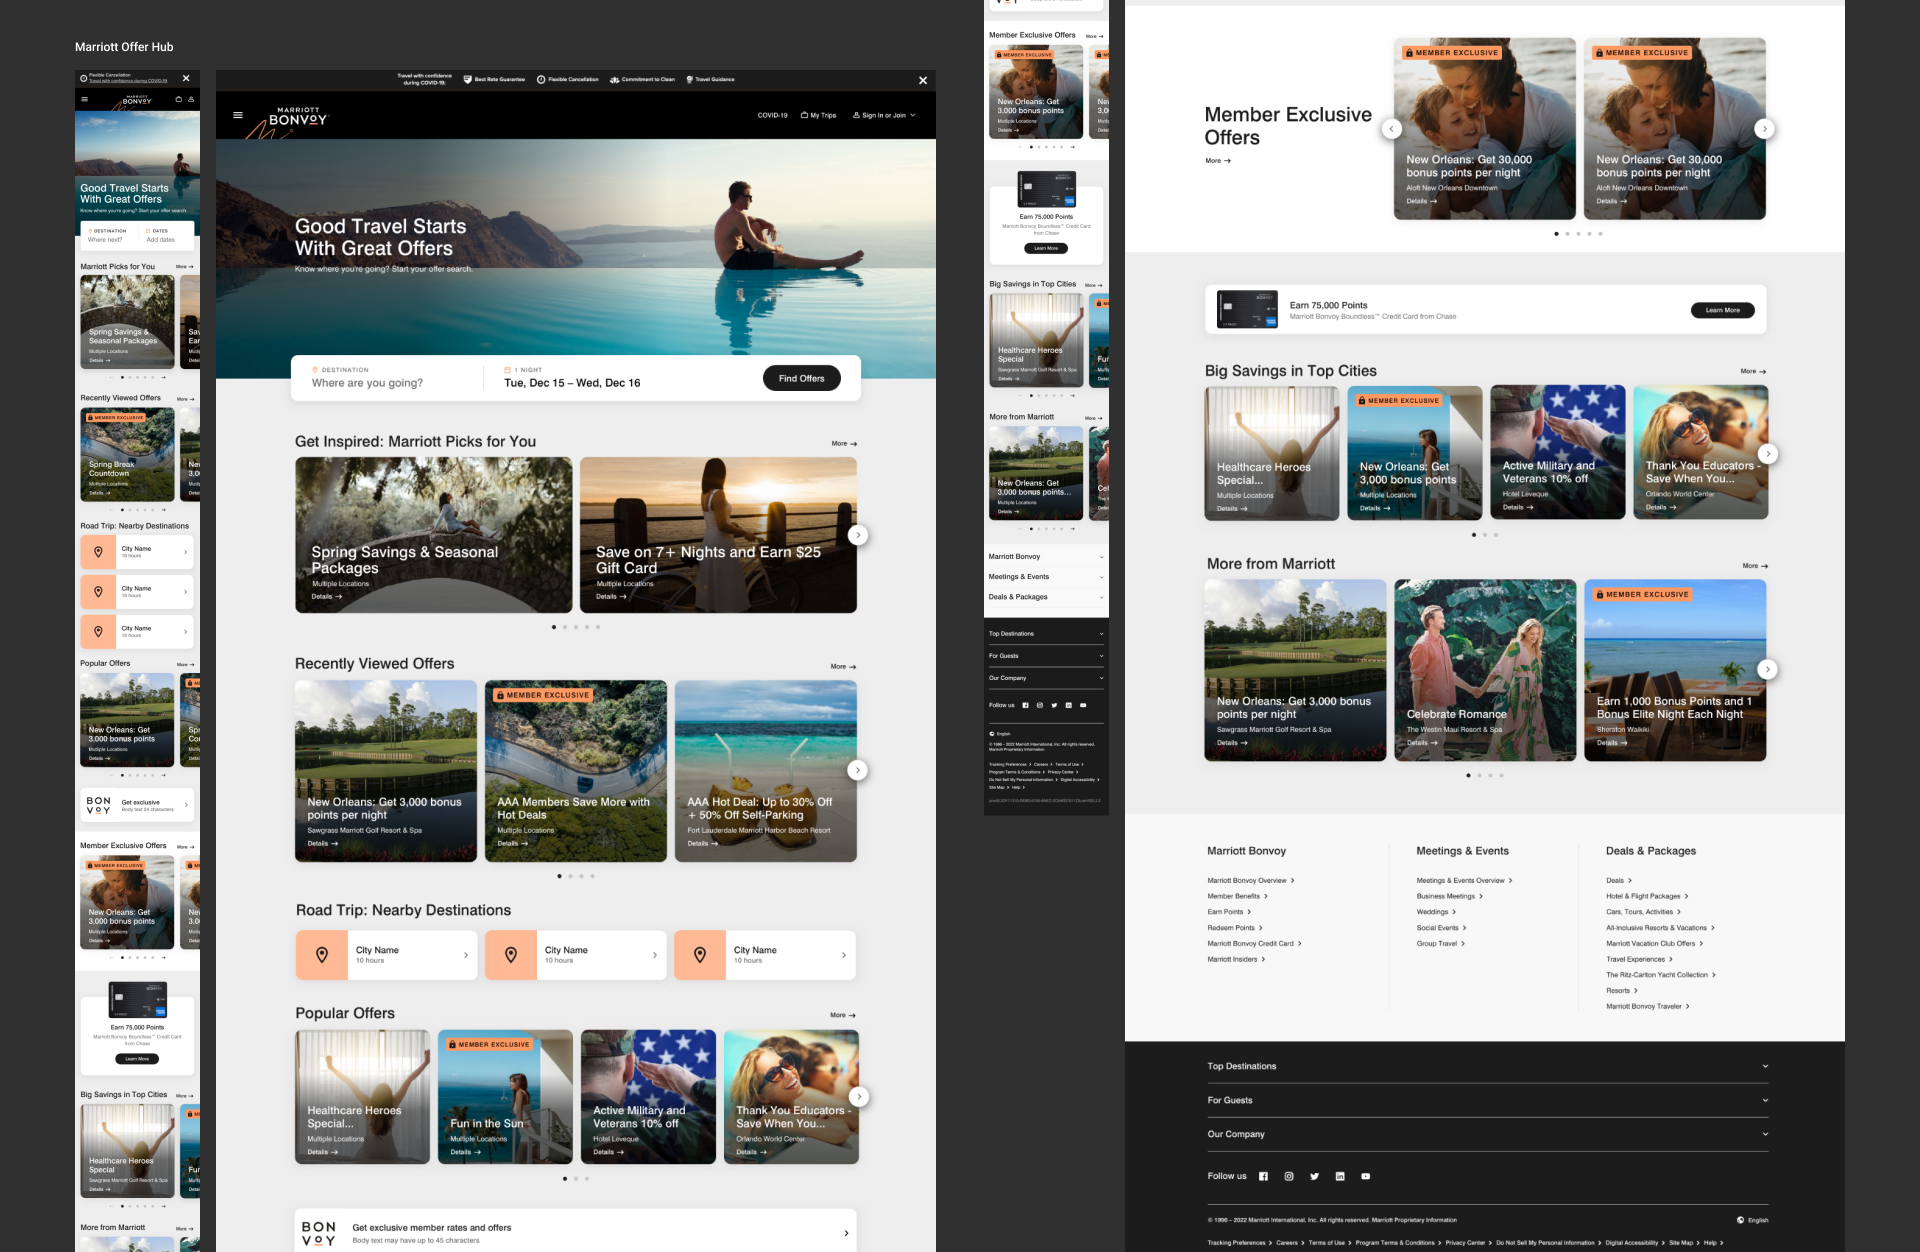Click the Find Offers button

(x=801, y=378)
